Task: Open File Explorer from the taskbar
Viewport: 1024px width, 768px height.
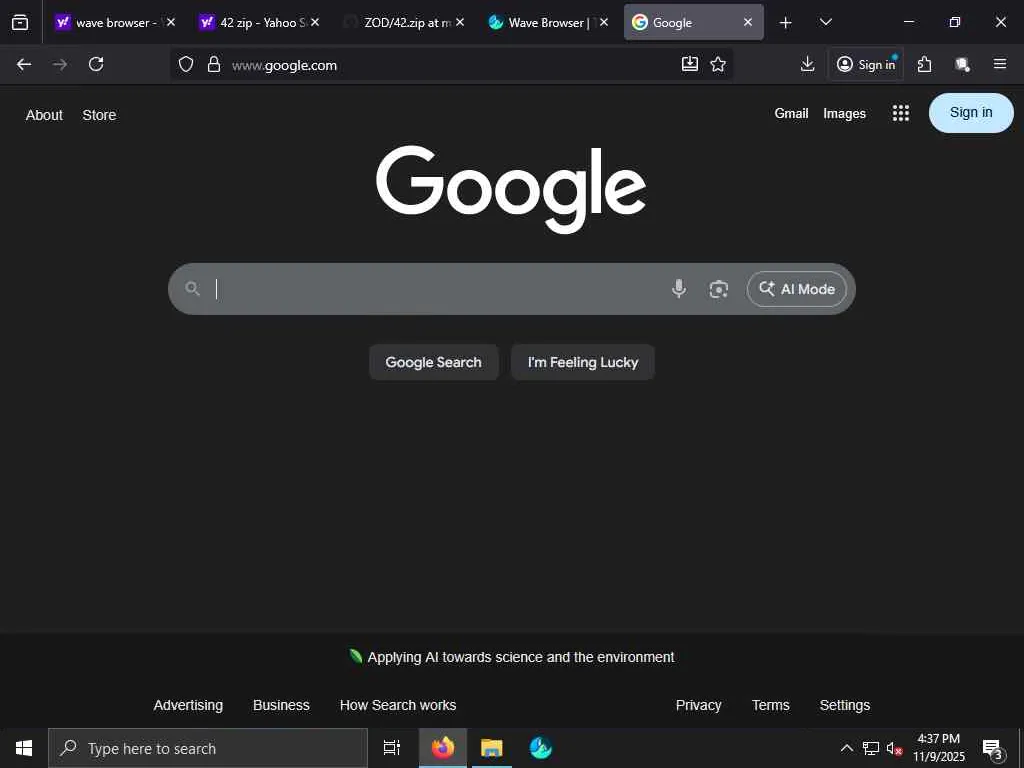Action: tap(492, 748)
